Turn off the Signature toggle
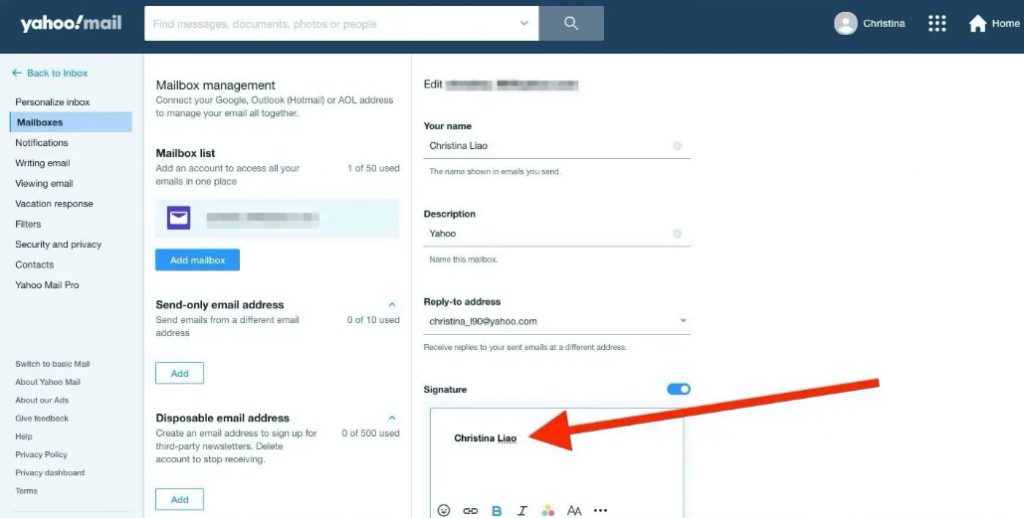Screen dimensions: 1024x518 679,389
